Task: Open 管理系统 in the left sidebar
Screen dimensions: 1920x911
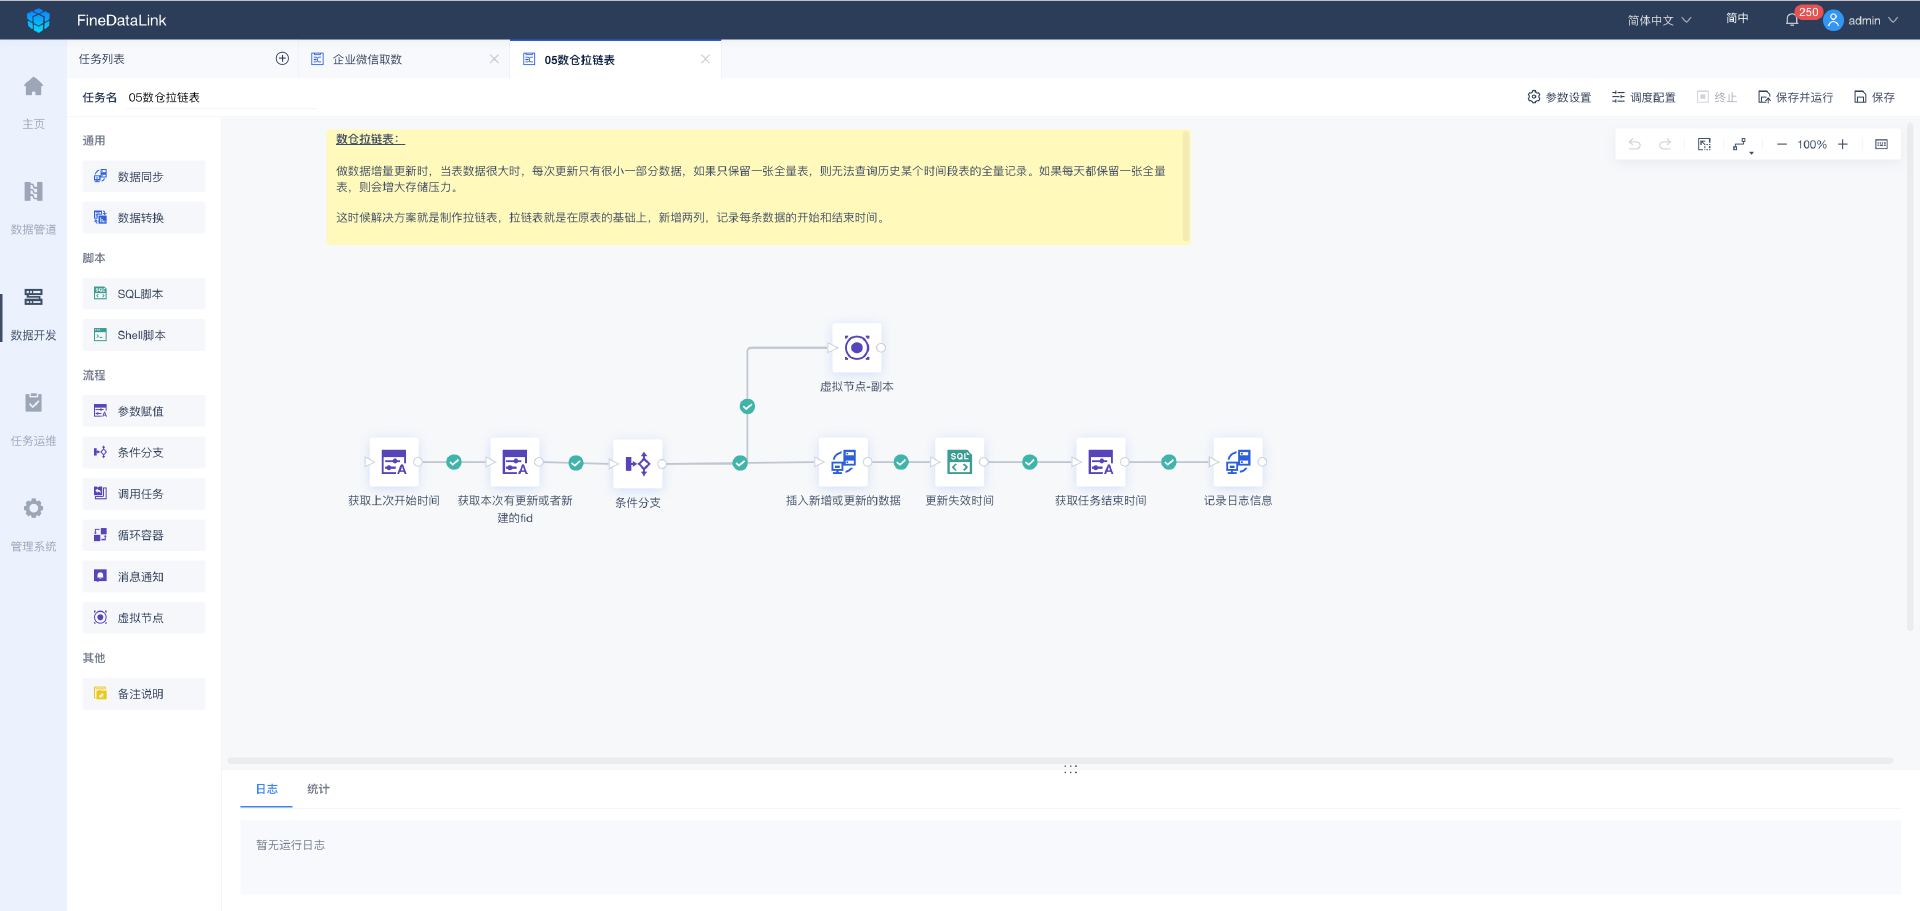Action: coord(33,525)
